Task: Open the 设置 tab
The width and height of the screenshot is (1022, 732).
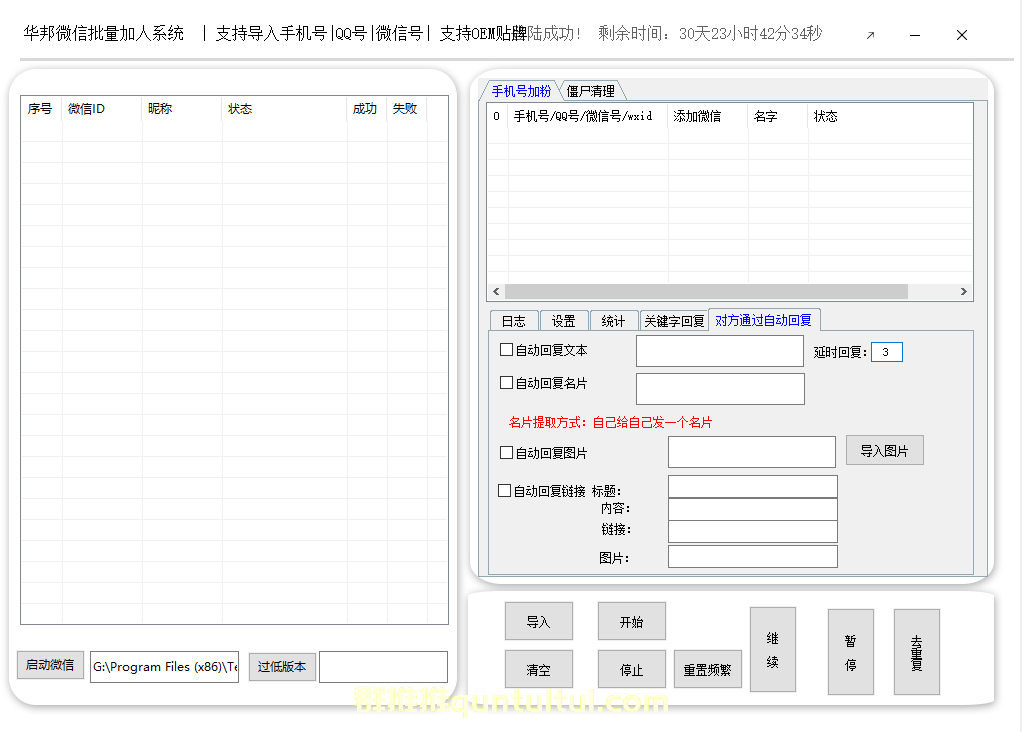Action: click(564, 321)
